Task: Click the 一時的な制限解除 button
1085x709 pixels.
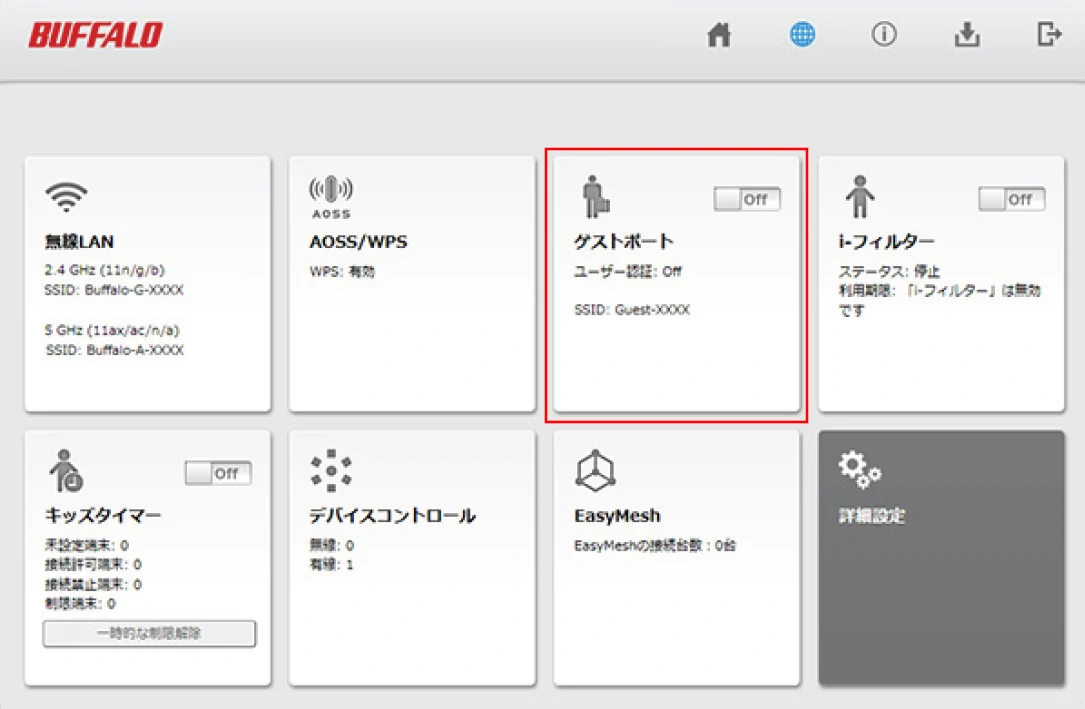Action: 149,633
